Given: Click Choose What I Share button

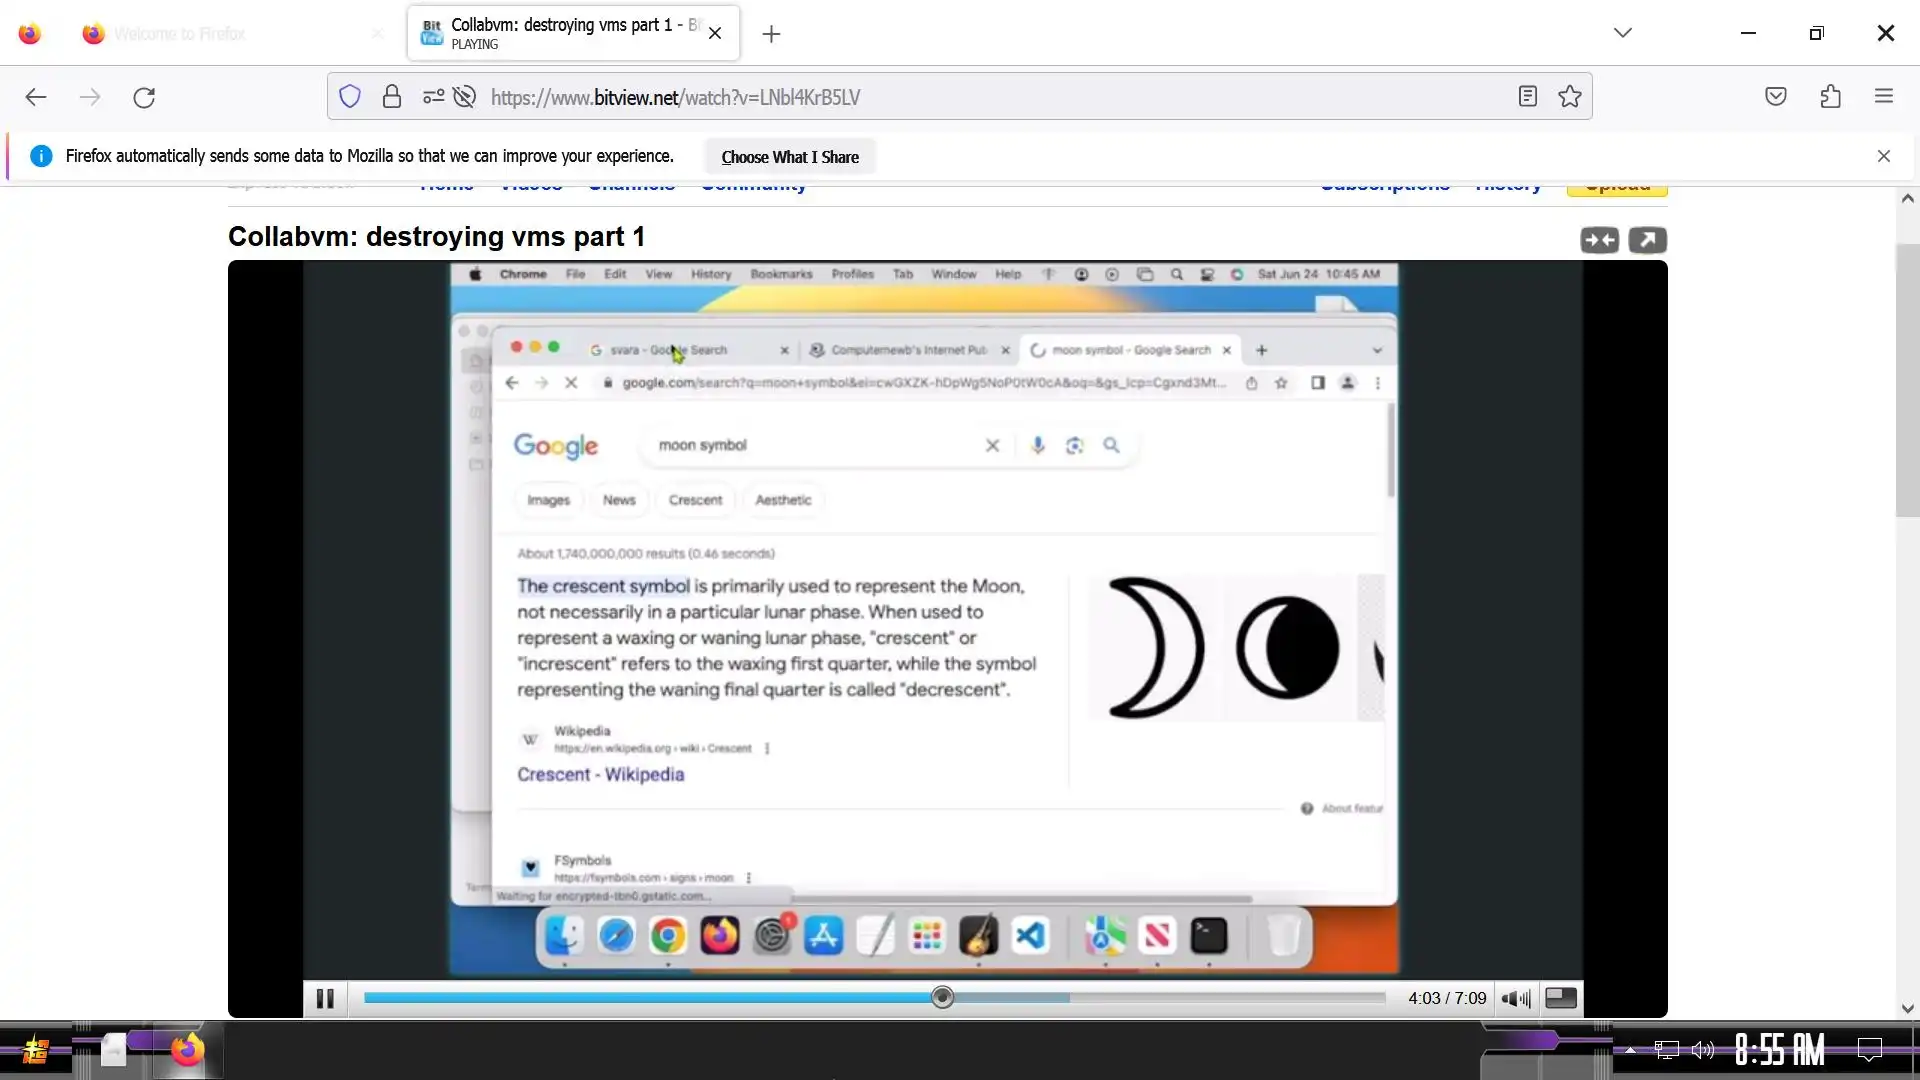Looking at the screenshot, I should tap(790, 157).
